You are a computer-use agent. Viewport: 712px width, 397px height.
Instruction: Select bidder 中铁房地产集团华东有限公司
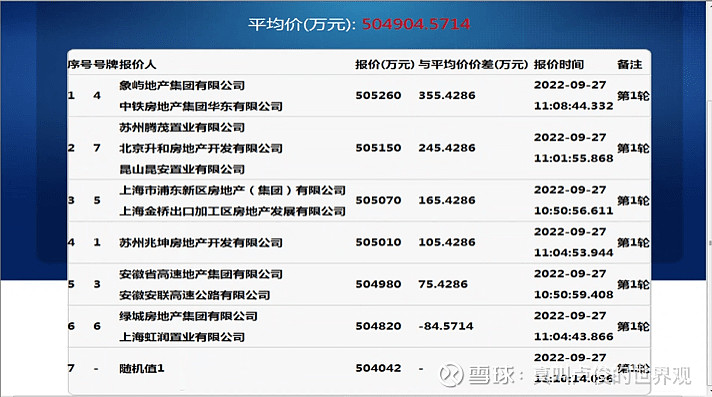(x=201, y=106)
